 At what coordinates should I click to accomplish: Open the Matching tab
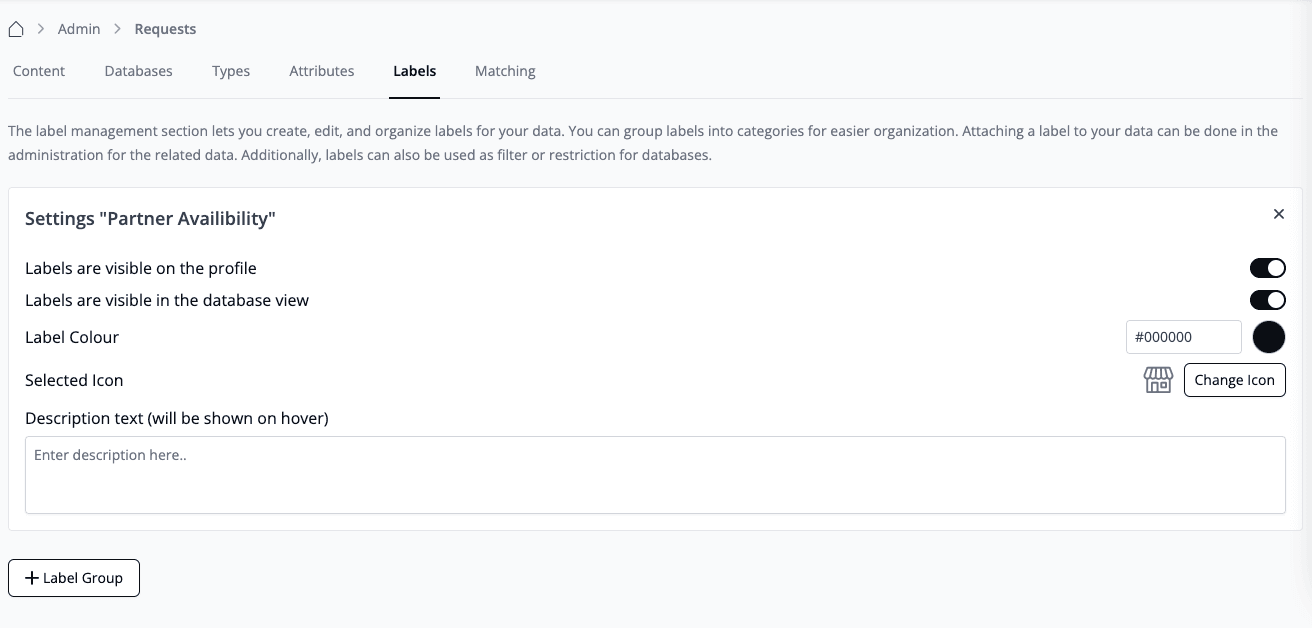505,71
